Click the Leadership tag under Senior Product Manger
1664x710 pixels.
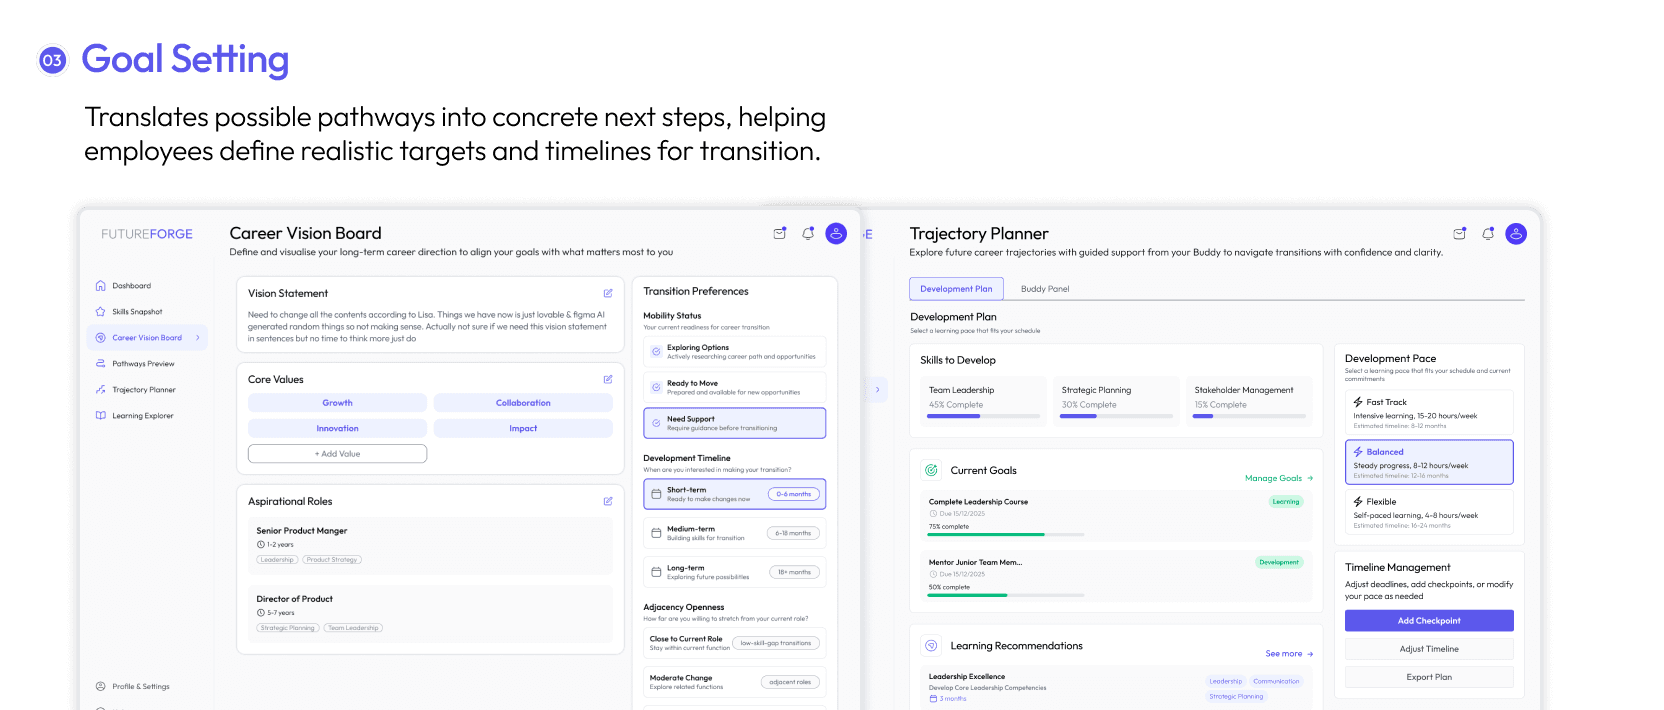click(x=277, y=560)
